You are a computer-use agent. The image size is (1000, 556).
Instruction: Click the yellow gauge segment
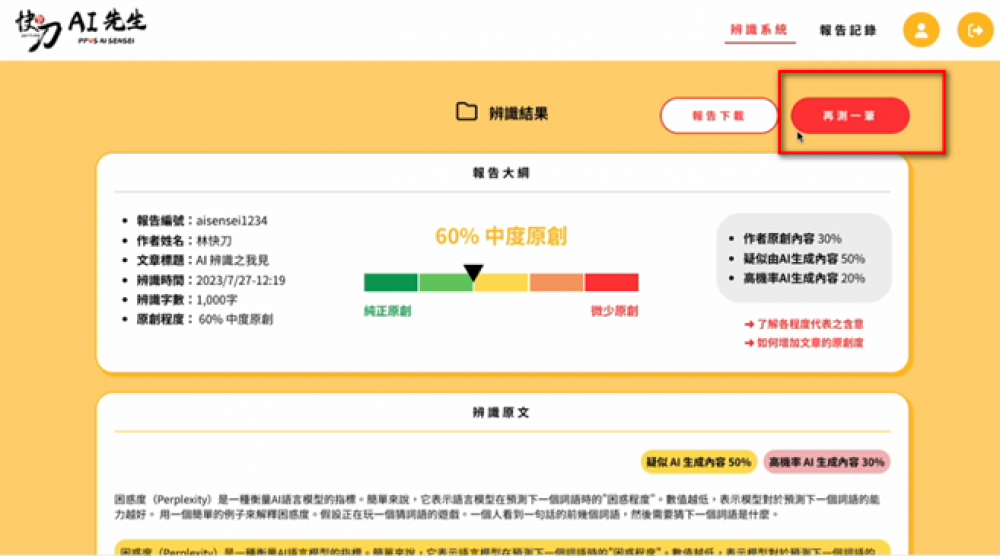tap(501, 283)
